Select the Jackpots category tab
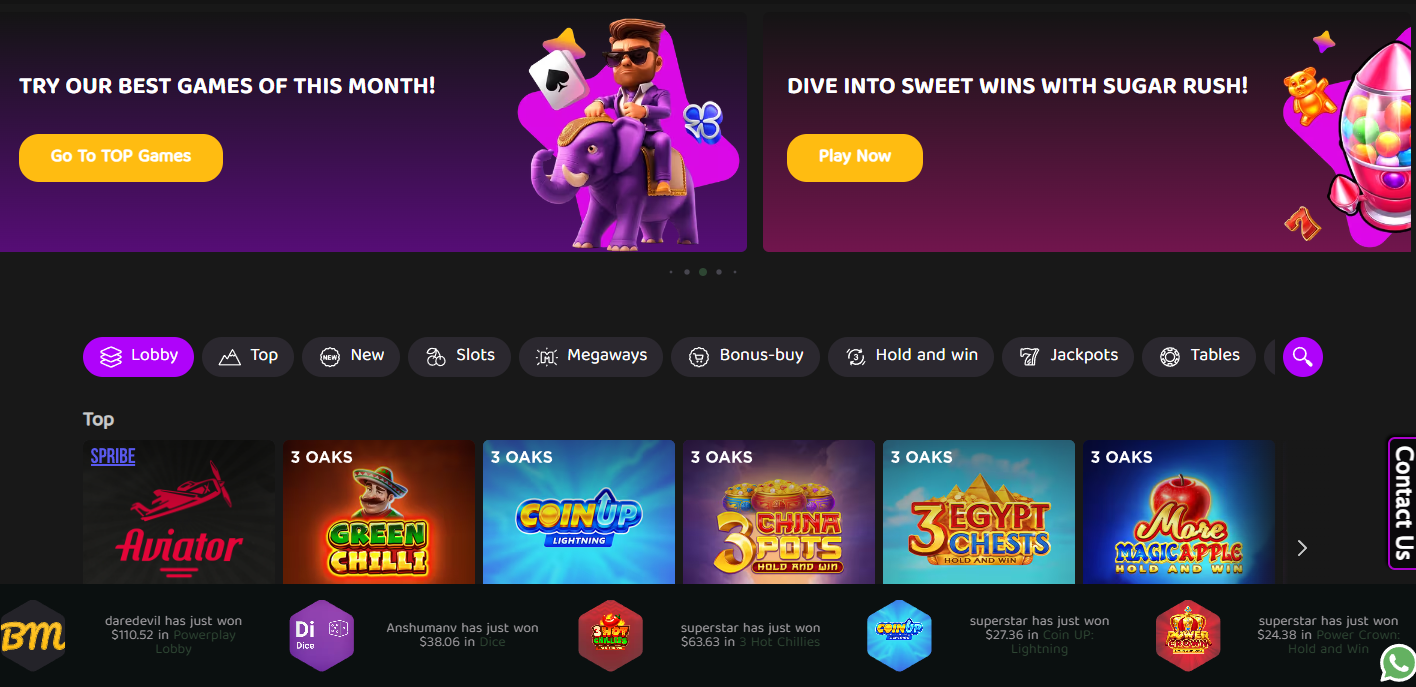1416x687 pixels. click(x=1068, y=356)
